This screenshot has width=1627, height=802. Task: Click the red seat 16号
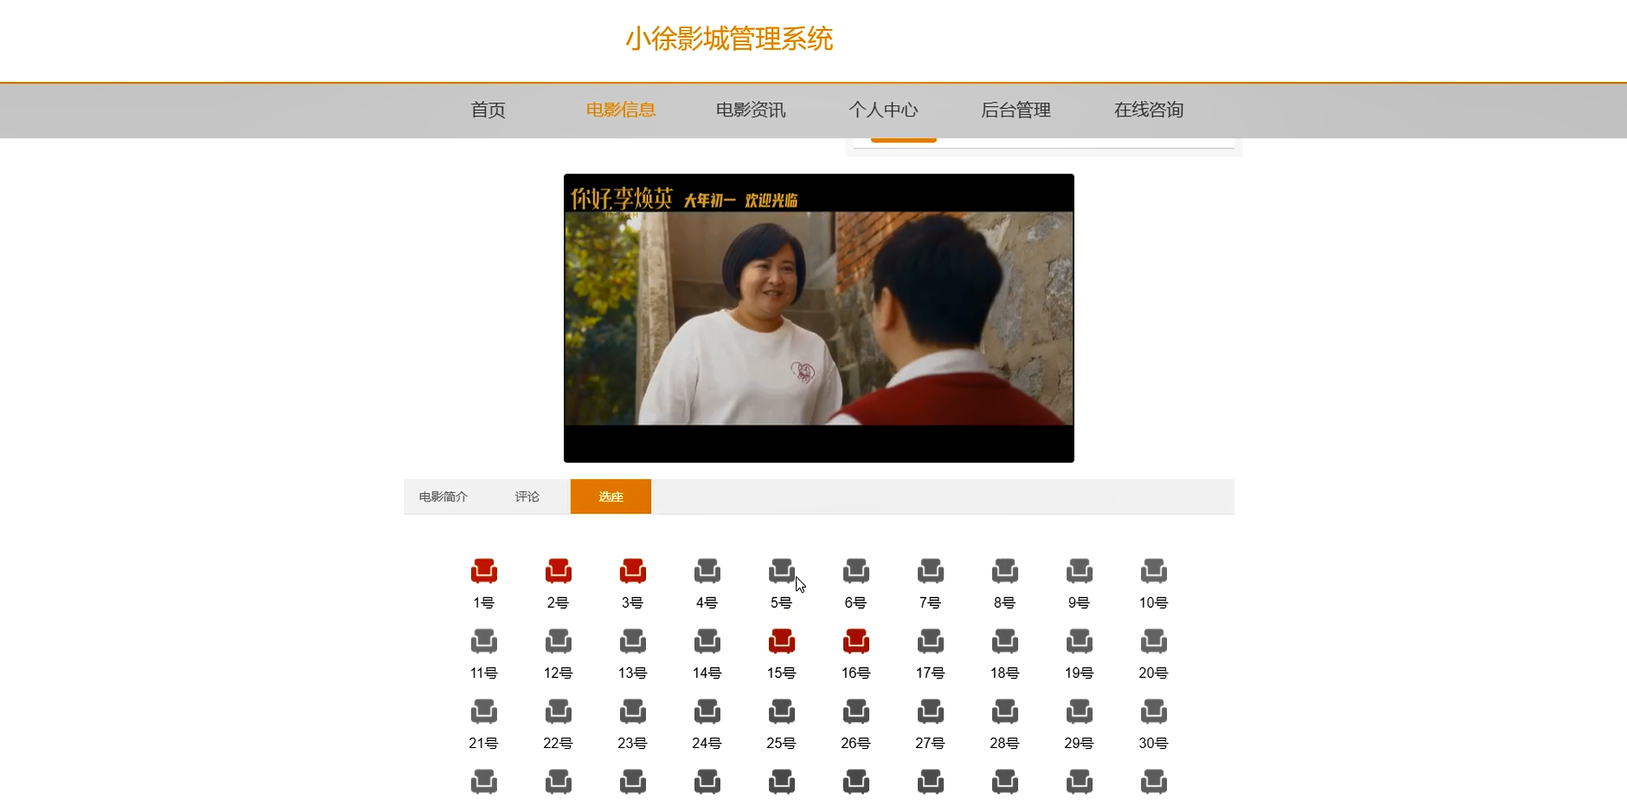pyautogui.click(x=856, y=641)
